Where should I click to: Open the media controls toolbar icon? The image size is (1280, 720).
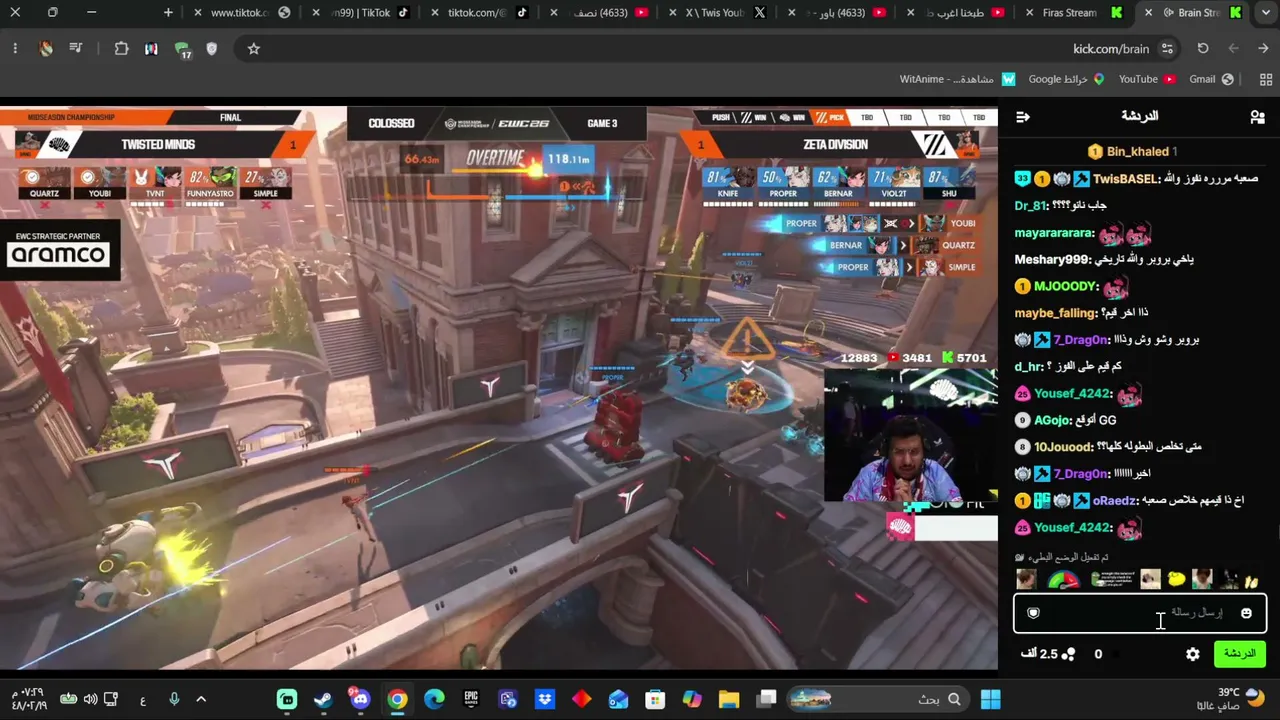point(76,49)
